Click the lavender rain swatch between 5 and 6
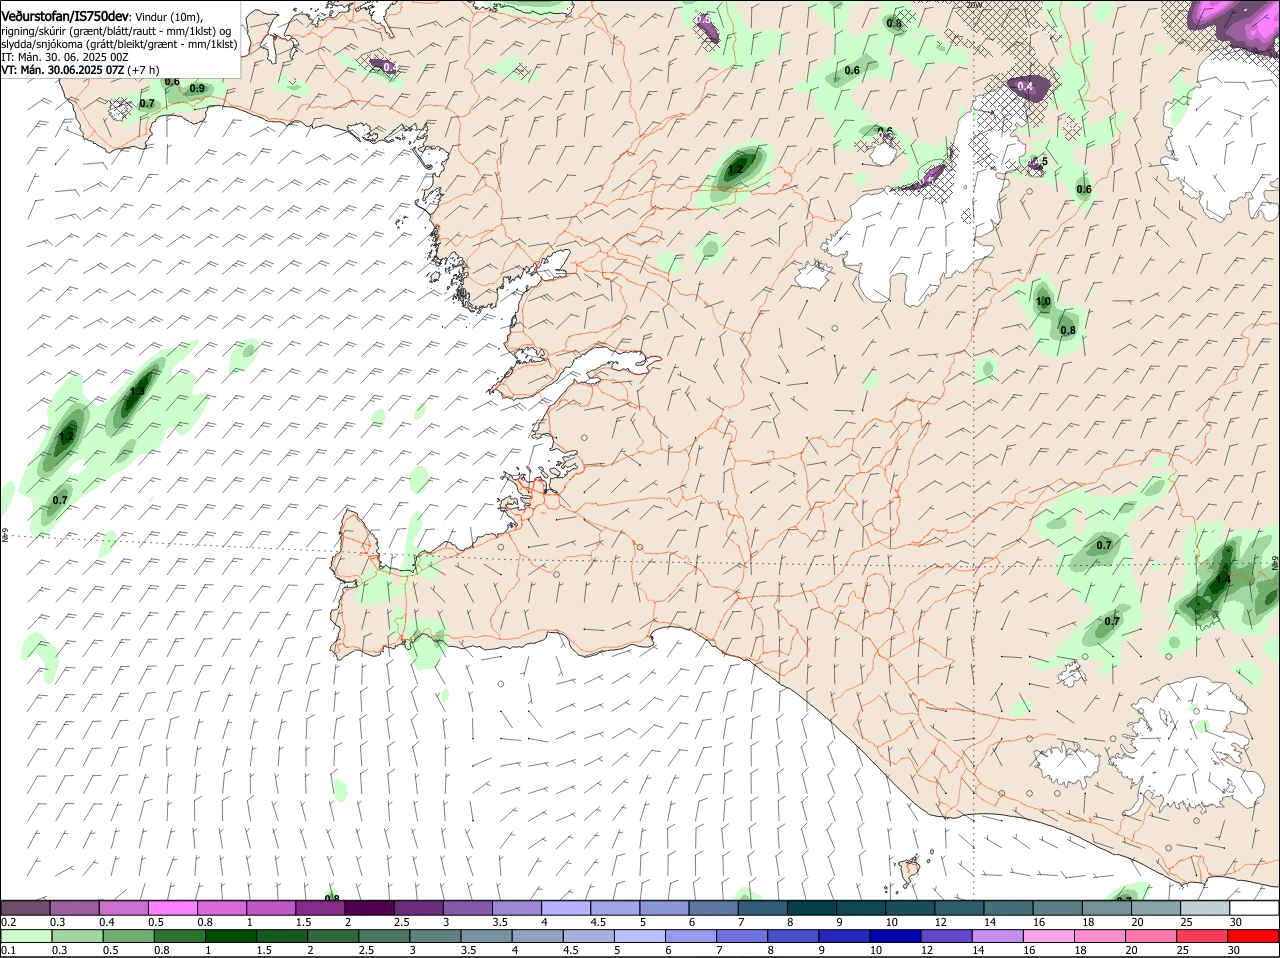The image size is (1280, 958). coord(638,936)
